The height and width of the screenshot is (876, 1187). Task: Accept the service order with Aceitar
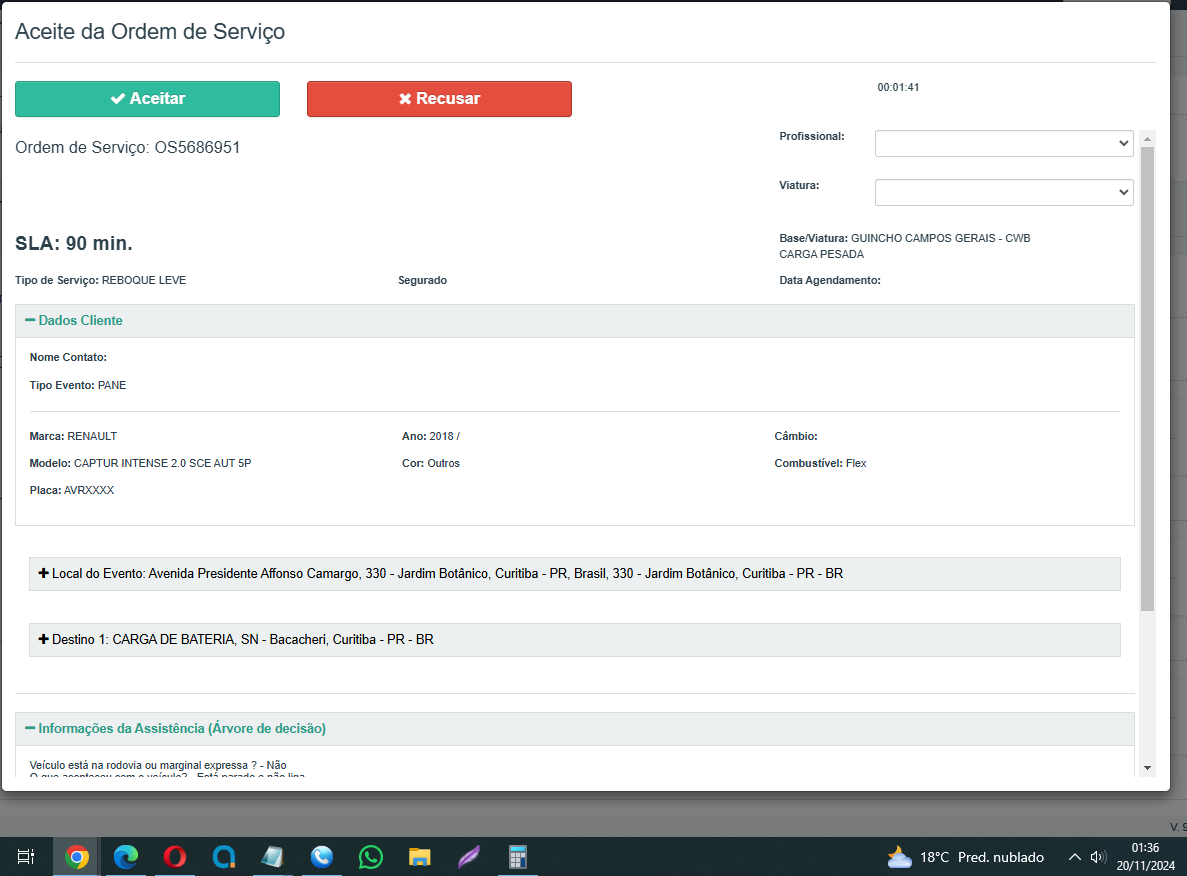click(x=148, y=99)
